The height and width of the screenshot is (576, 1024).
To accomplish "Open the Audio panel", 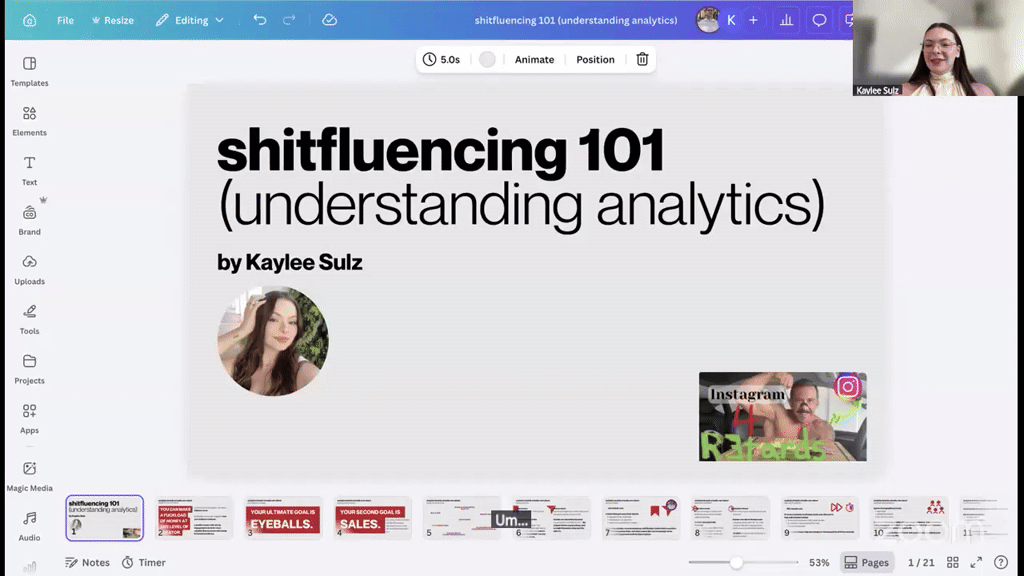I will pyautogui.click(x=29, y=526).
